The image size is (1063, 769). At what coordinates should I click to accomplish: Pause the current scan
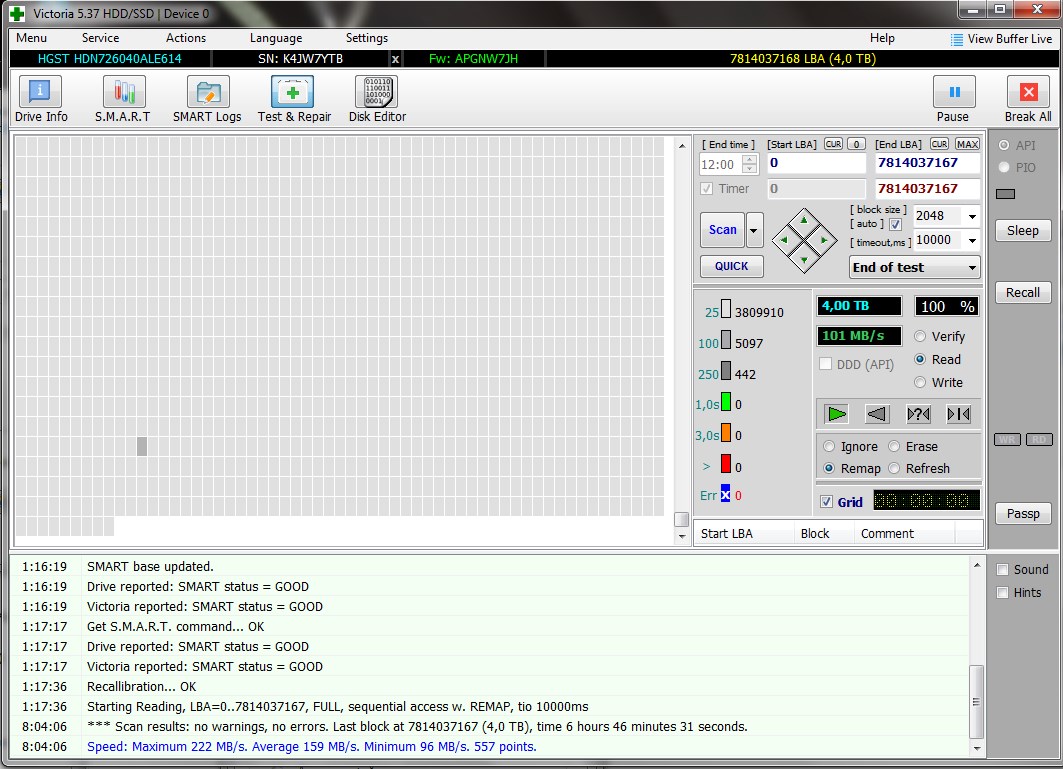(x=953, y=99)
